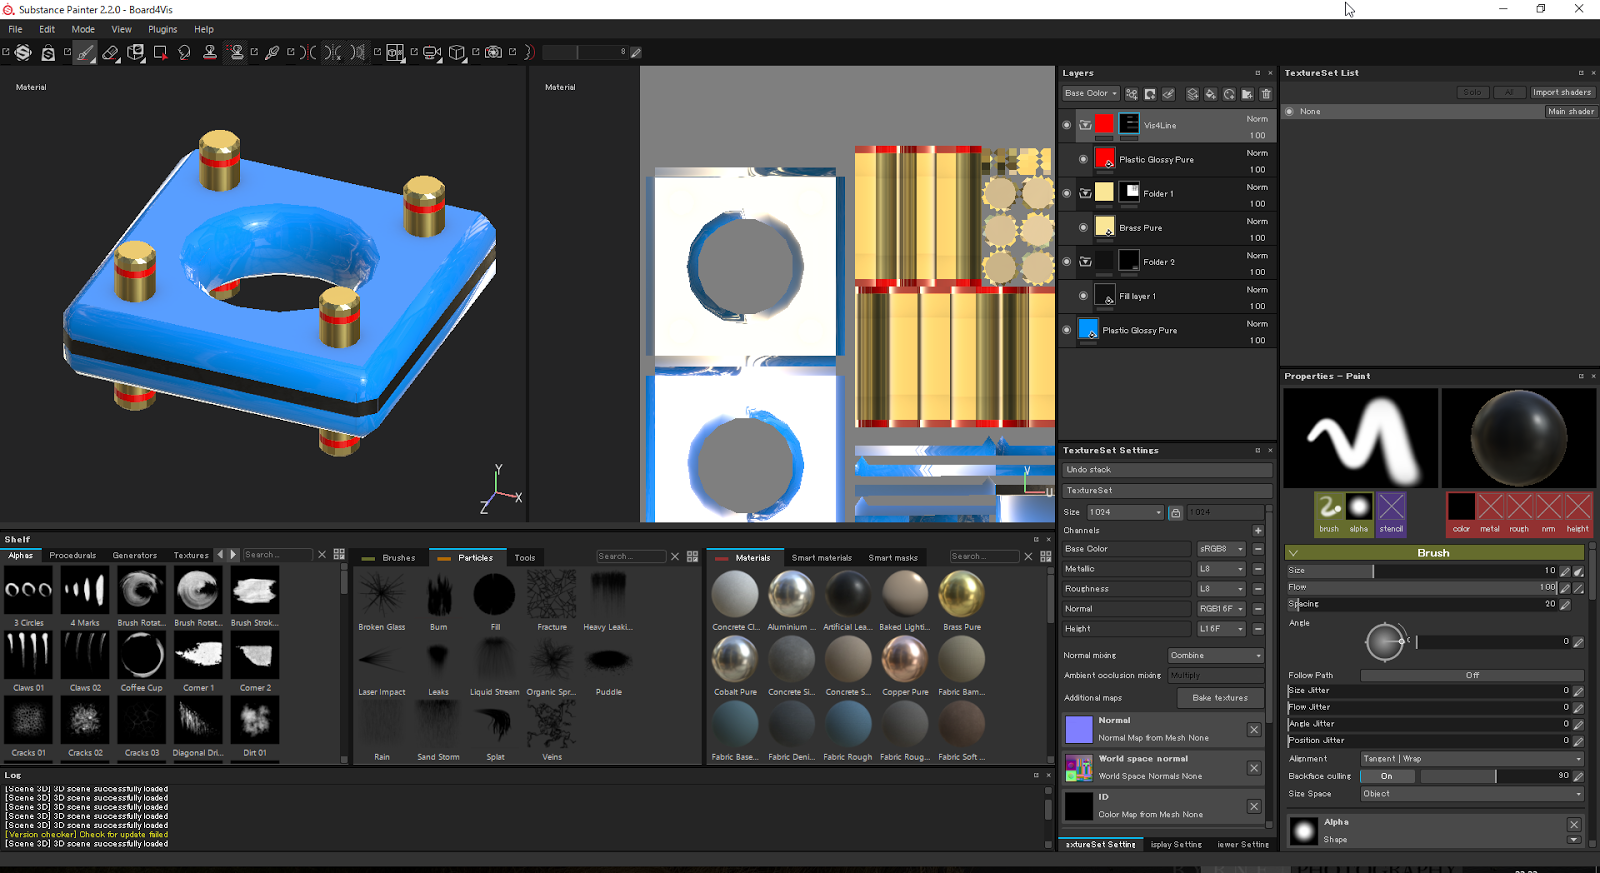Toggle visibility of Folder 2
The width and height of the screenshot is (1600, 873).
[1067, 261]
